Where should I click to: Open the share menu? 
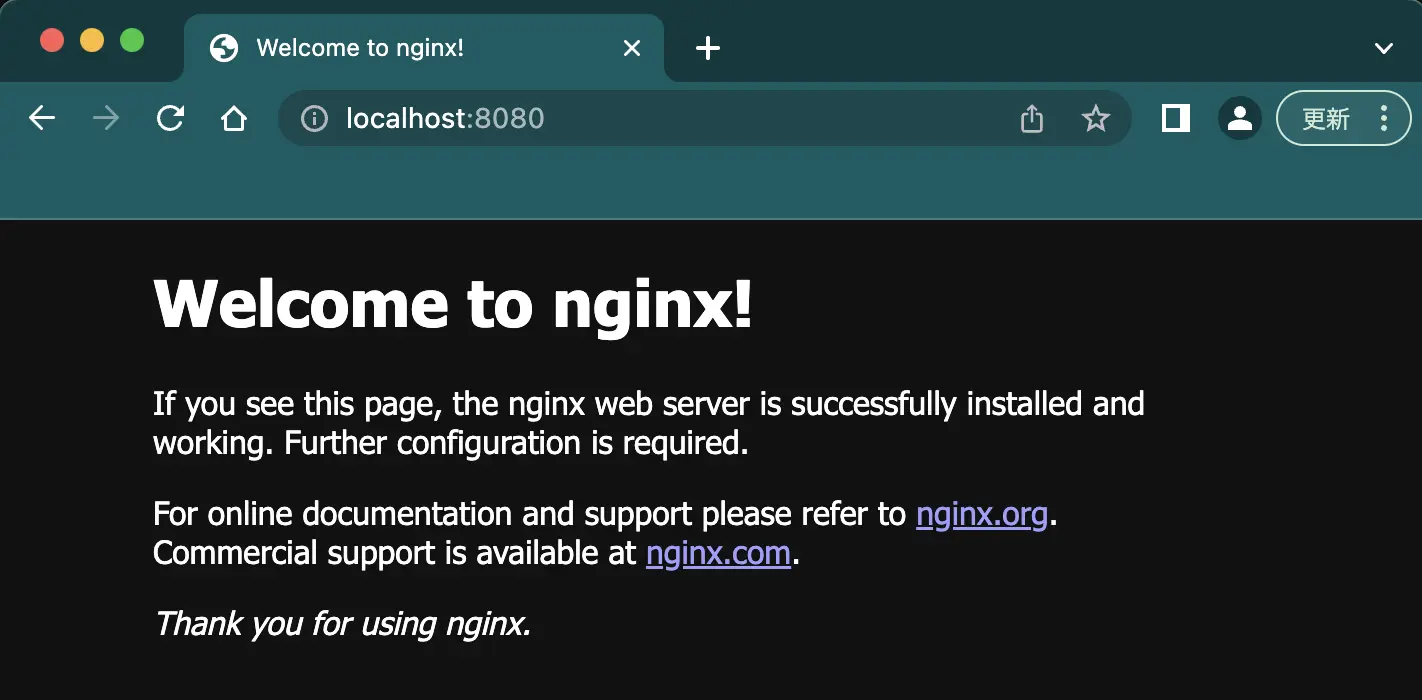click(x=1031, y=118)
